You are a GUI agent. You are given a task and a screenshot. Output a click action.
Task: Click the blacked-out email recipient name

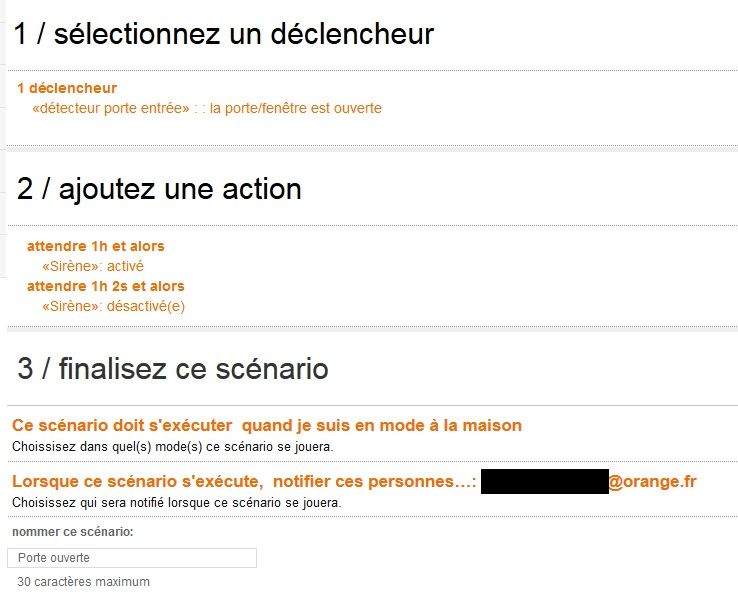pyautogui.click(x=544, y=482)
